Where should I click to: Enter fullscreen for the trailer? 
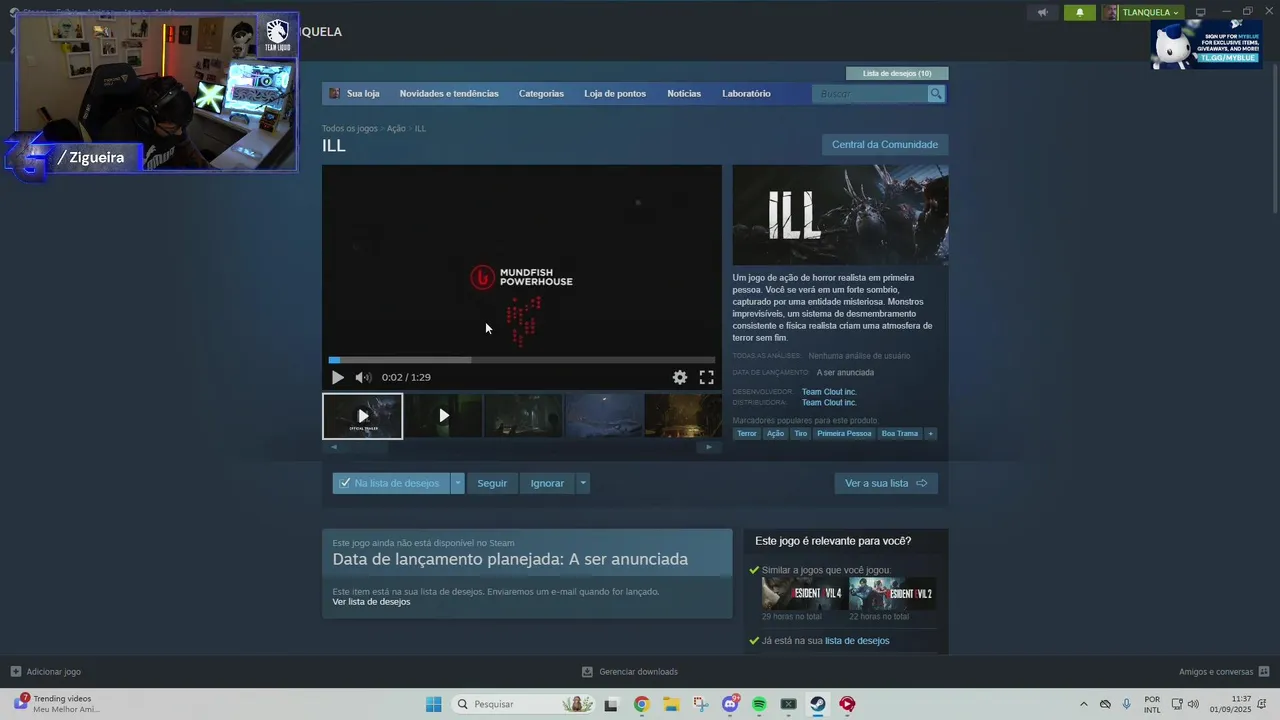(x=706, y=377)
